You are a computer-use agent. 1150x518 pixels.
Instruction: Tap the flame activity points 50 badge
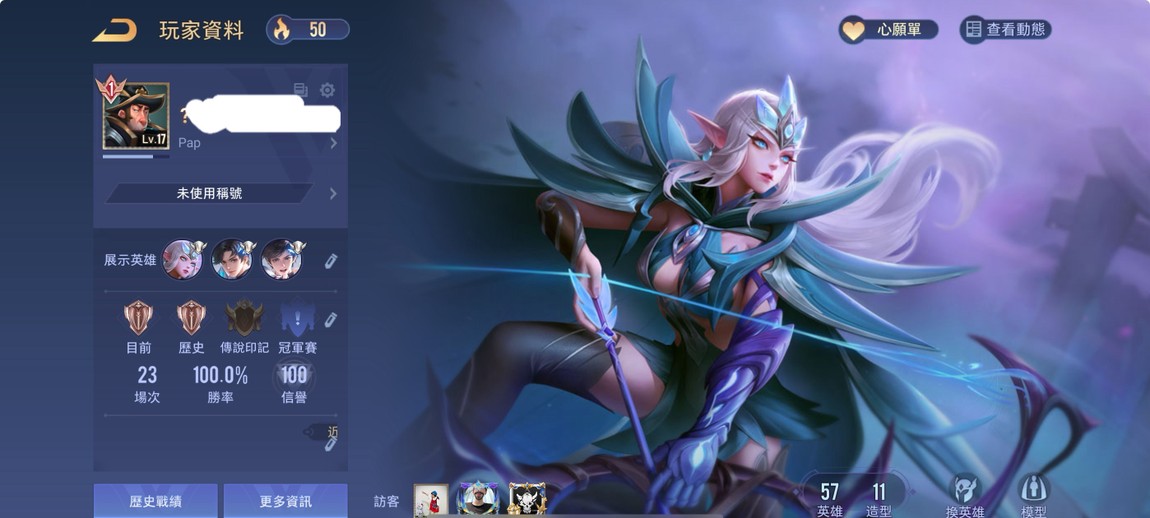(x=307, y=29)
